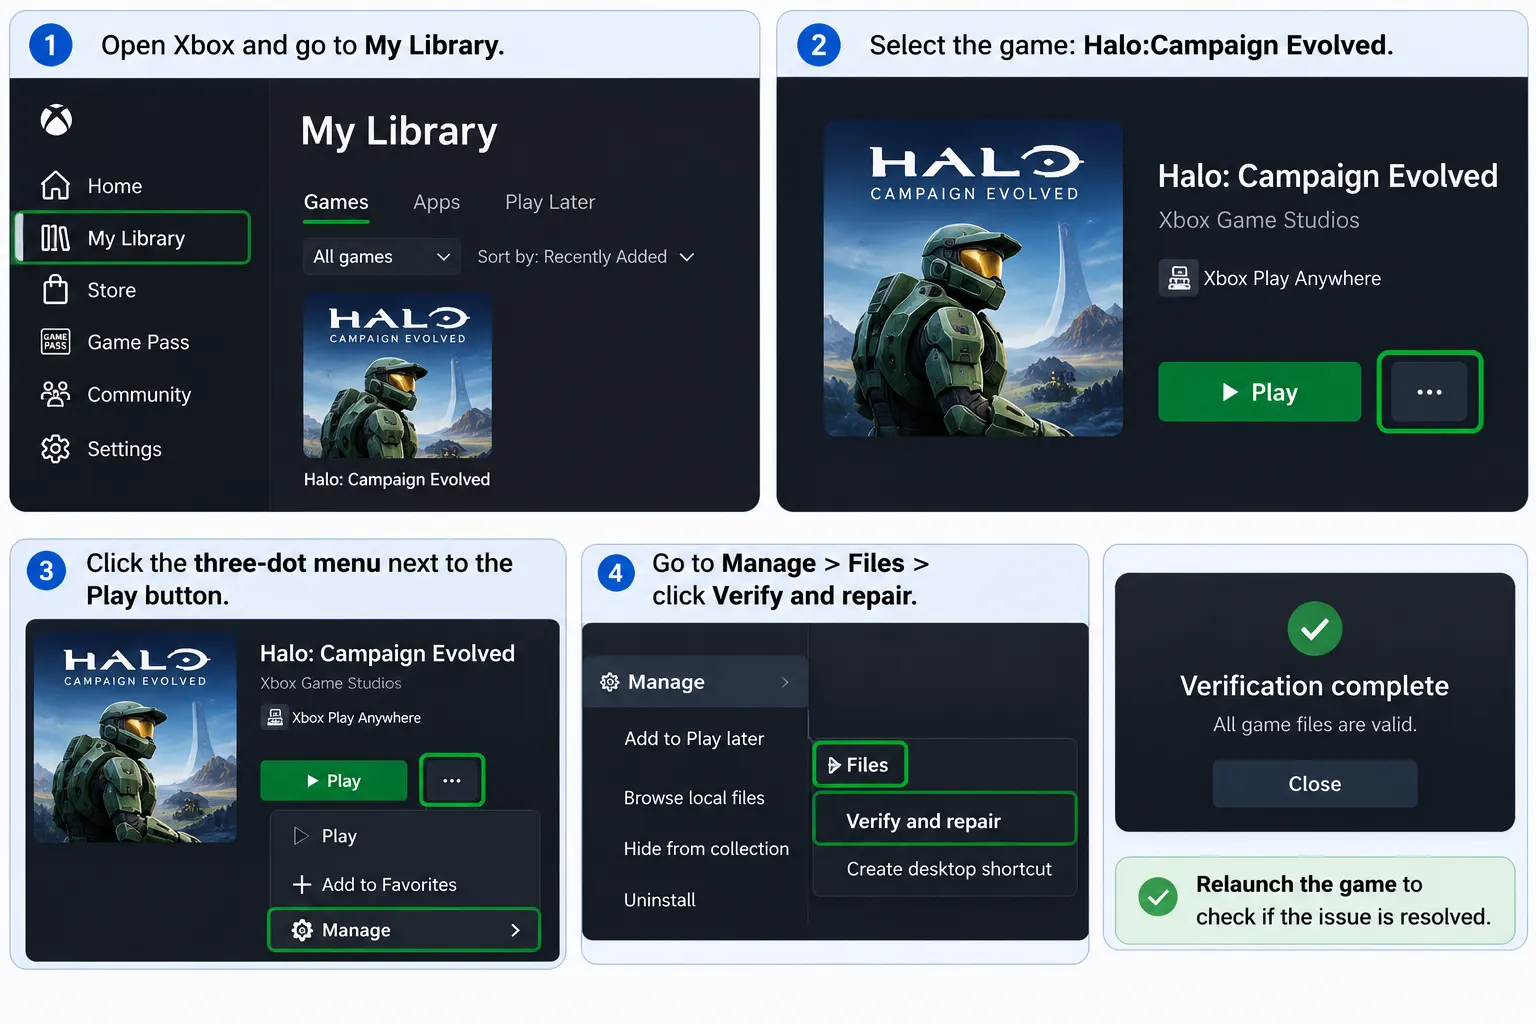
Task: Click gear icon beside Manage in step 3
Action: coord(302,930)
